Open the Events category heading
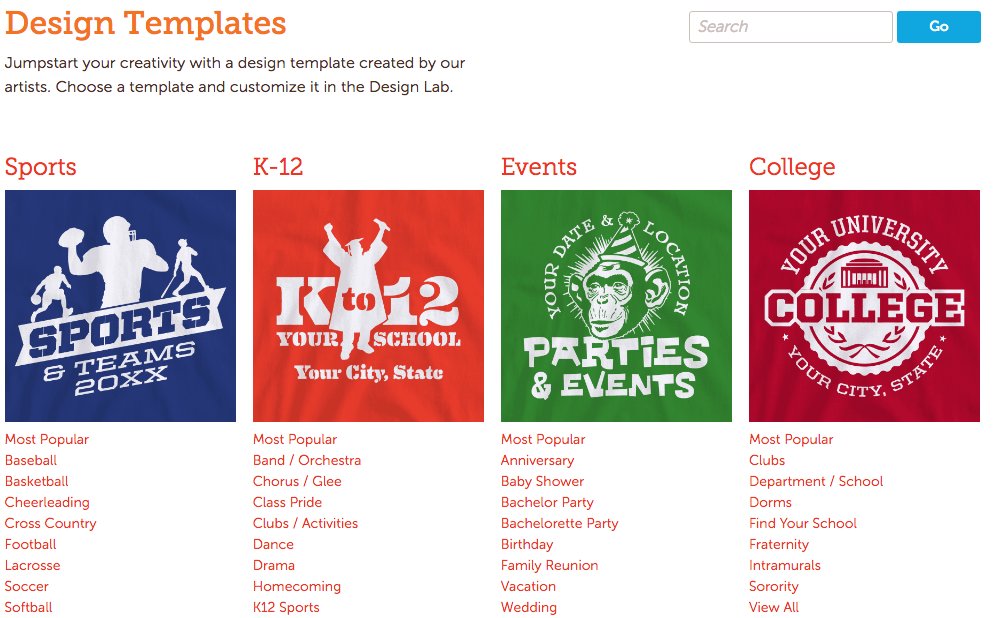 (539, 167)
